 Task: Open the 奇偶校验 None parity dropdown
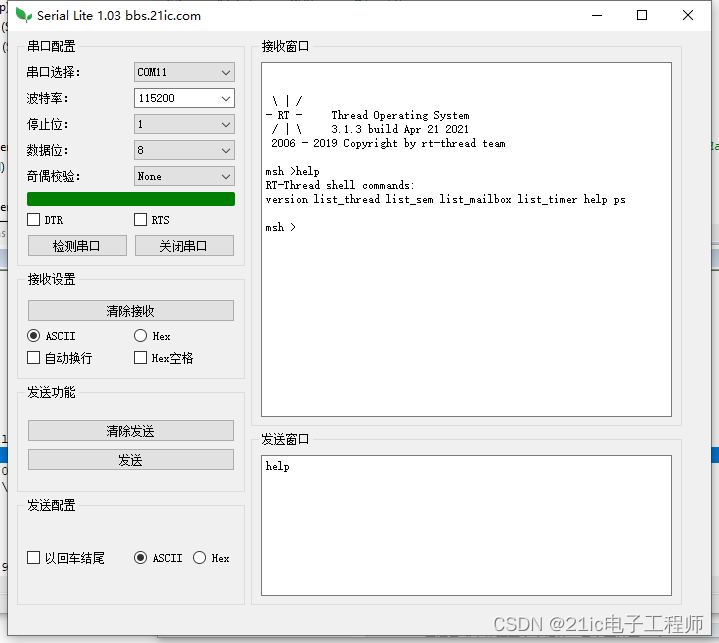[x=184, y=176]
